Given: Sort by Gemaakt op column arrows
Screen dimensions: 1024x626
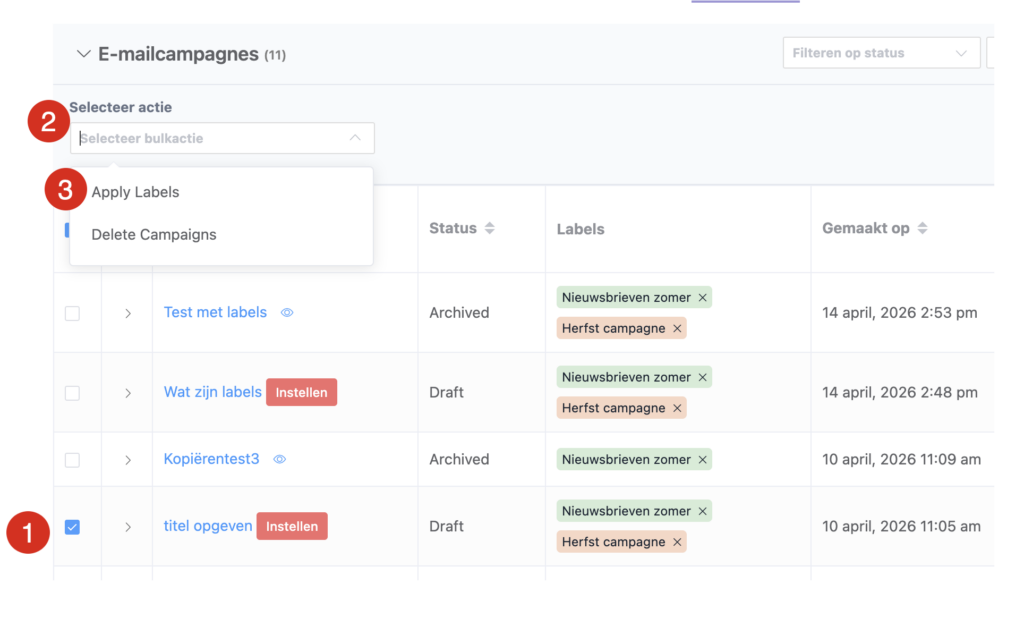Looking at the screenshot, I should 922,228.
